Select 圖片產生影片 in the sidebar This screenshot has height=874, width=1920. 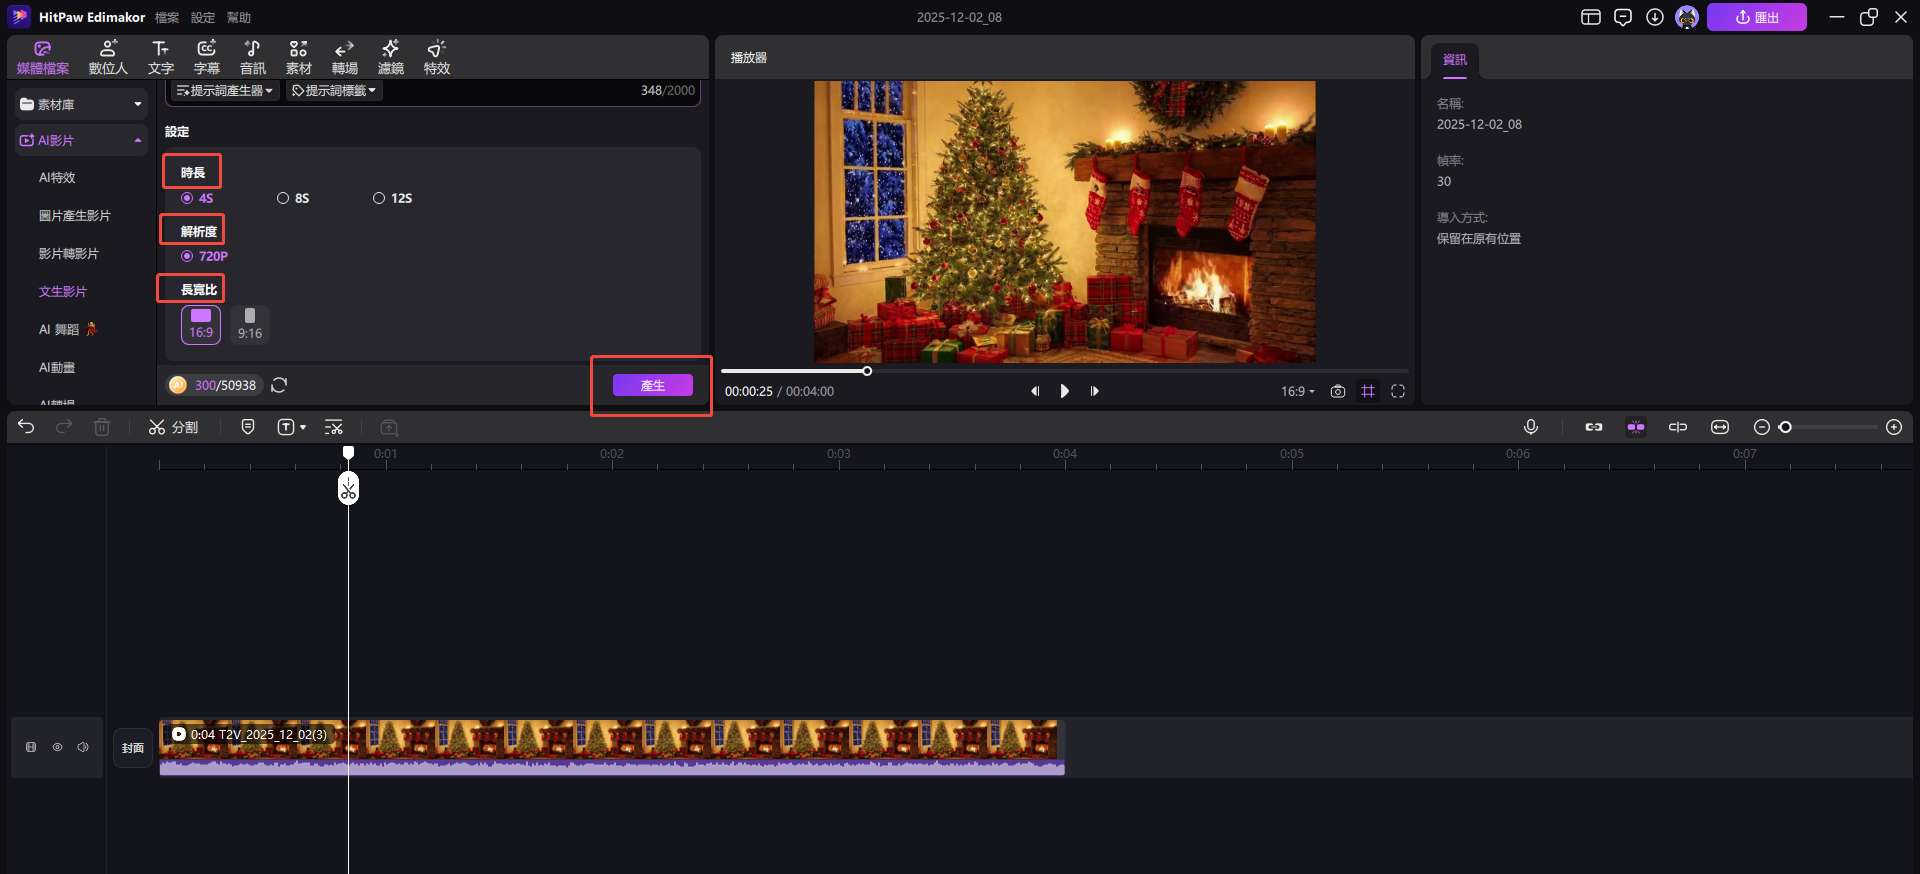[75, 216]
